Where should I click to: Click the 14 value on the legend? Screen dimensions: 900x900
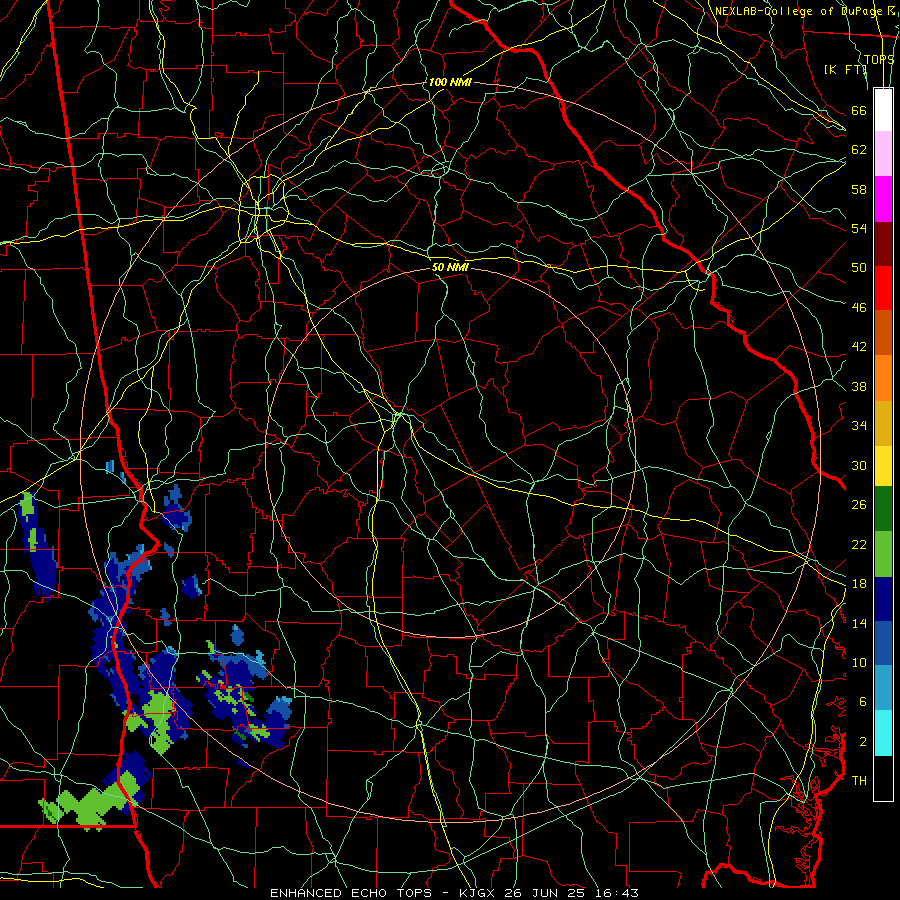click(859, 623)
